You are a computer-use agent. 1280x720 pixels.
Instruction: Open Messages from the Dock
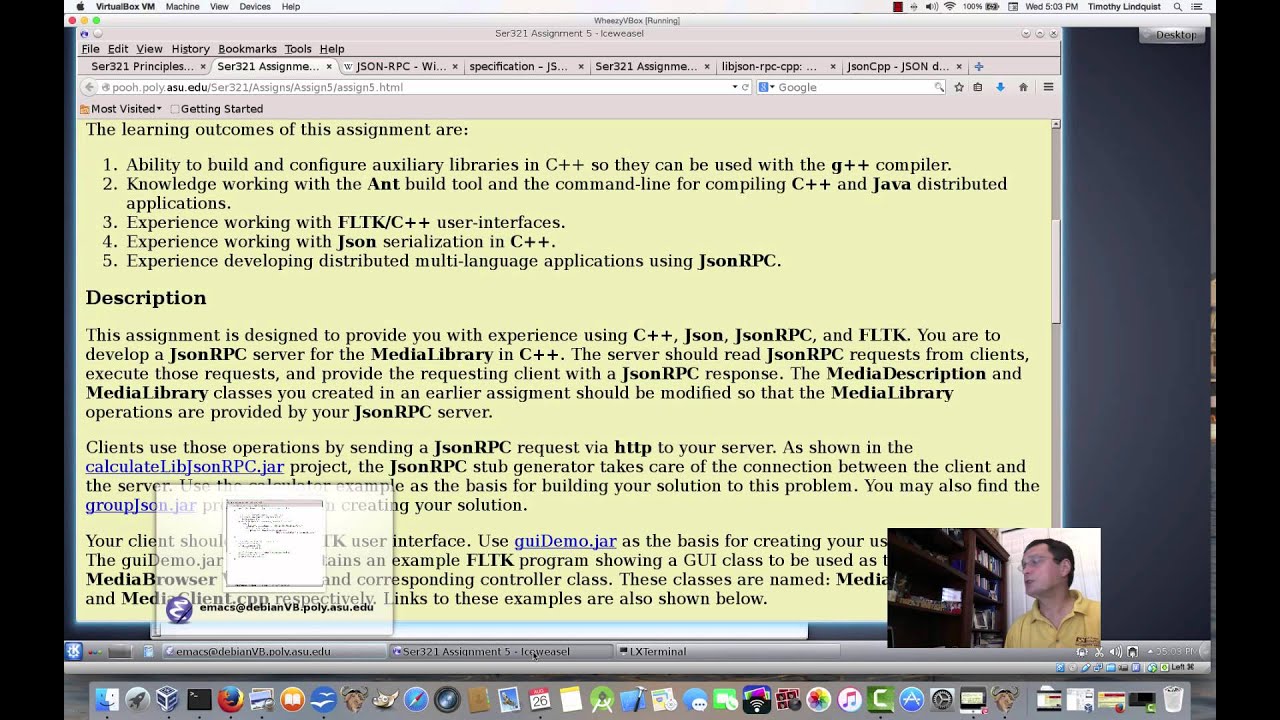[x=695, y=700]
